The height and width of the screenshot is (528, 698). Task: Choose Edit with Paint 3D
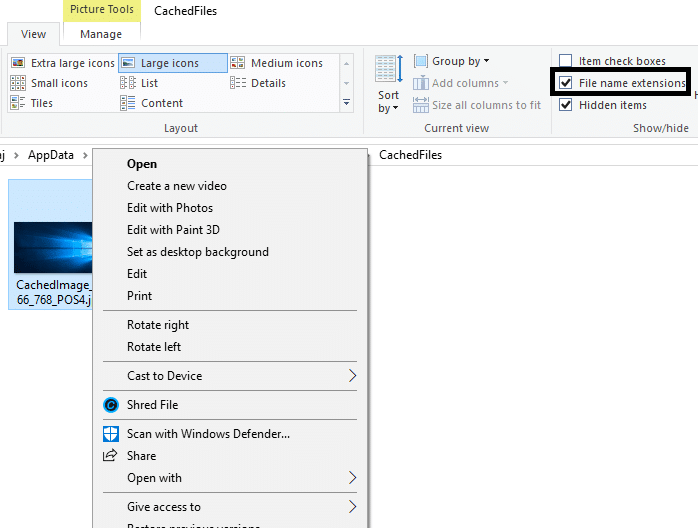(x=230, y=230)
